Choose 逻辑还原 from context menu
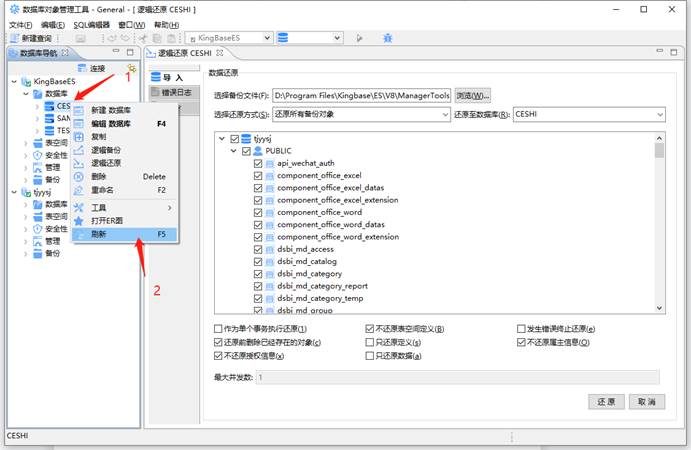This screenshot has width=691, height=450. 125,164
